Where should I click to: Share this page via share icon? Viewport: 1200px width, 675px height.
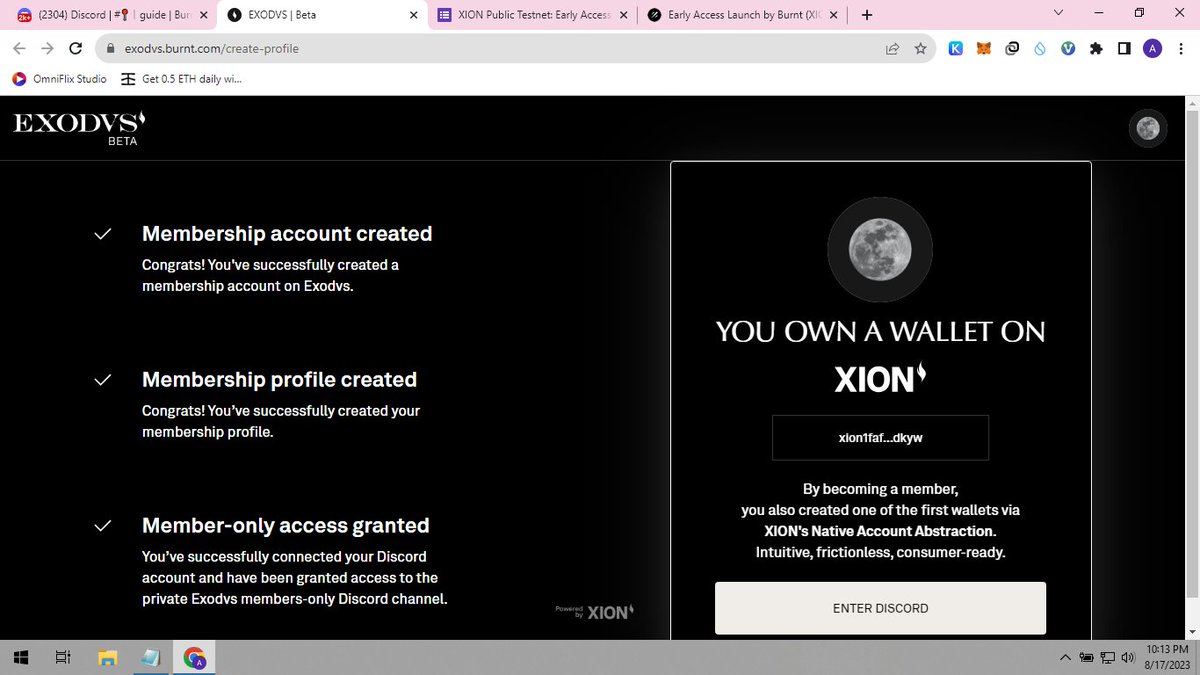[x=892, y=48]
